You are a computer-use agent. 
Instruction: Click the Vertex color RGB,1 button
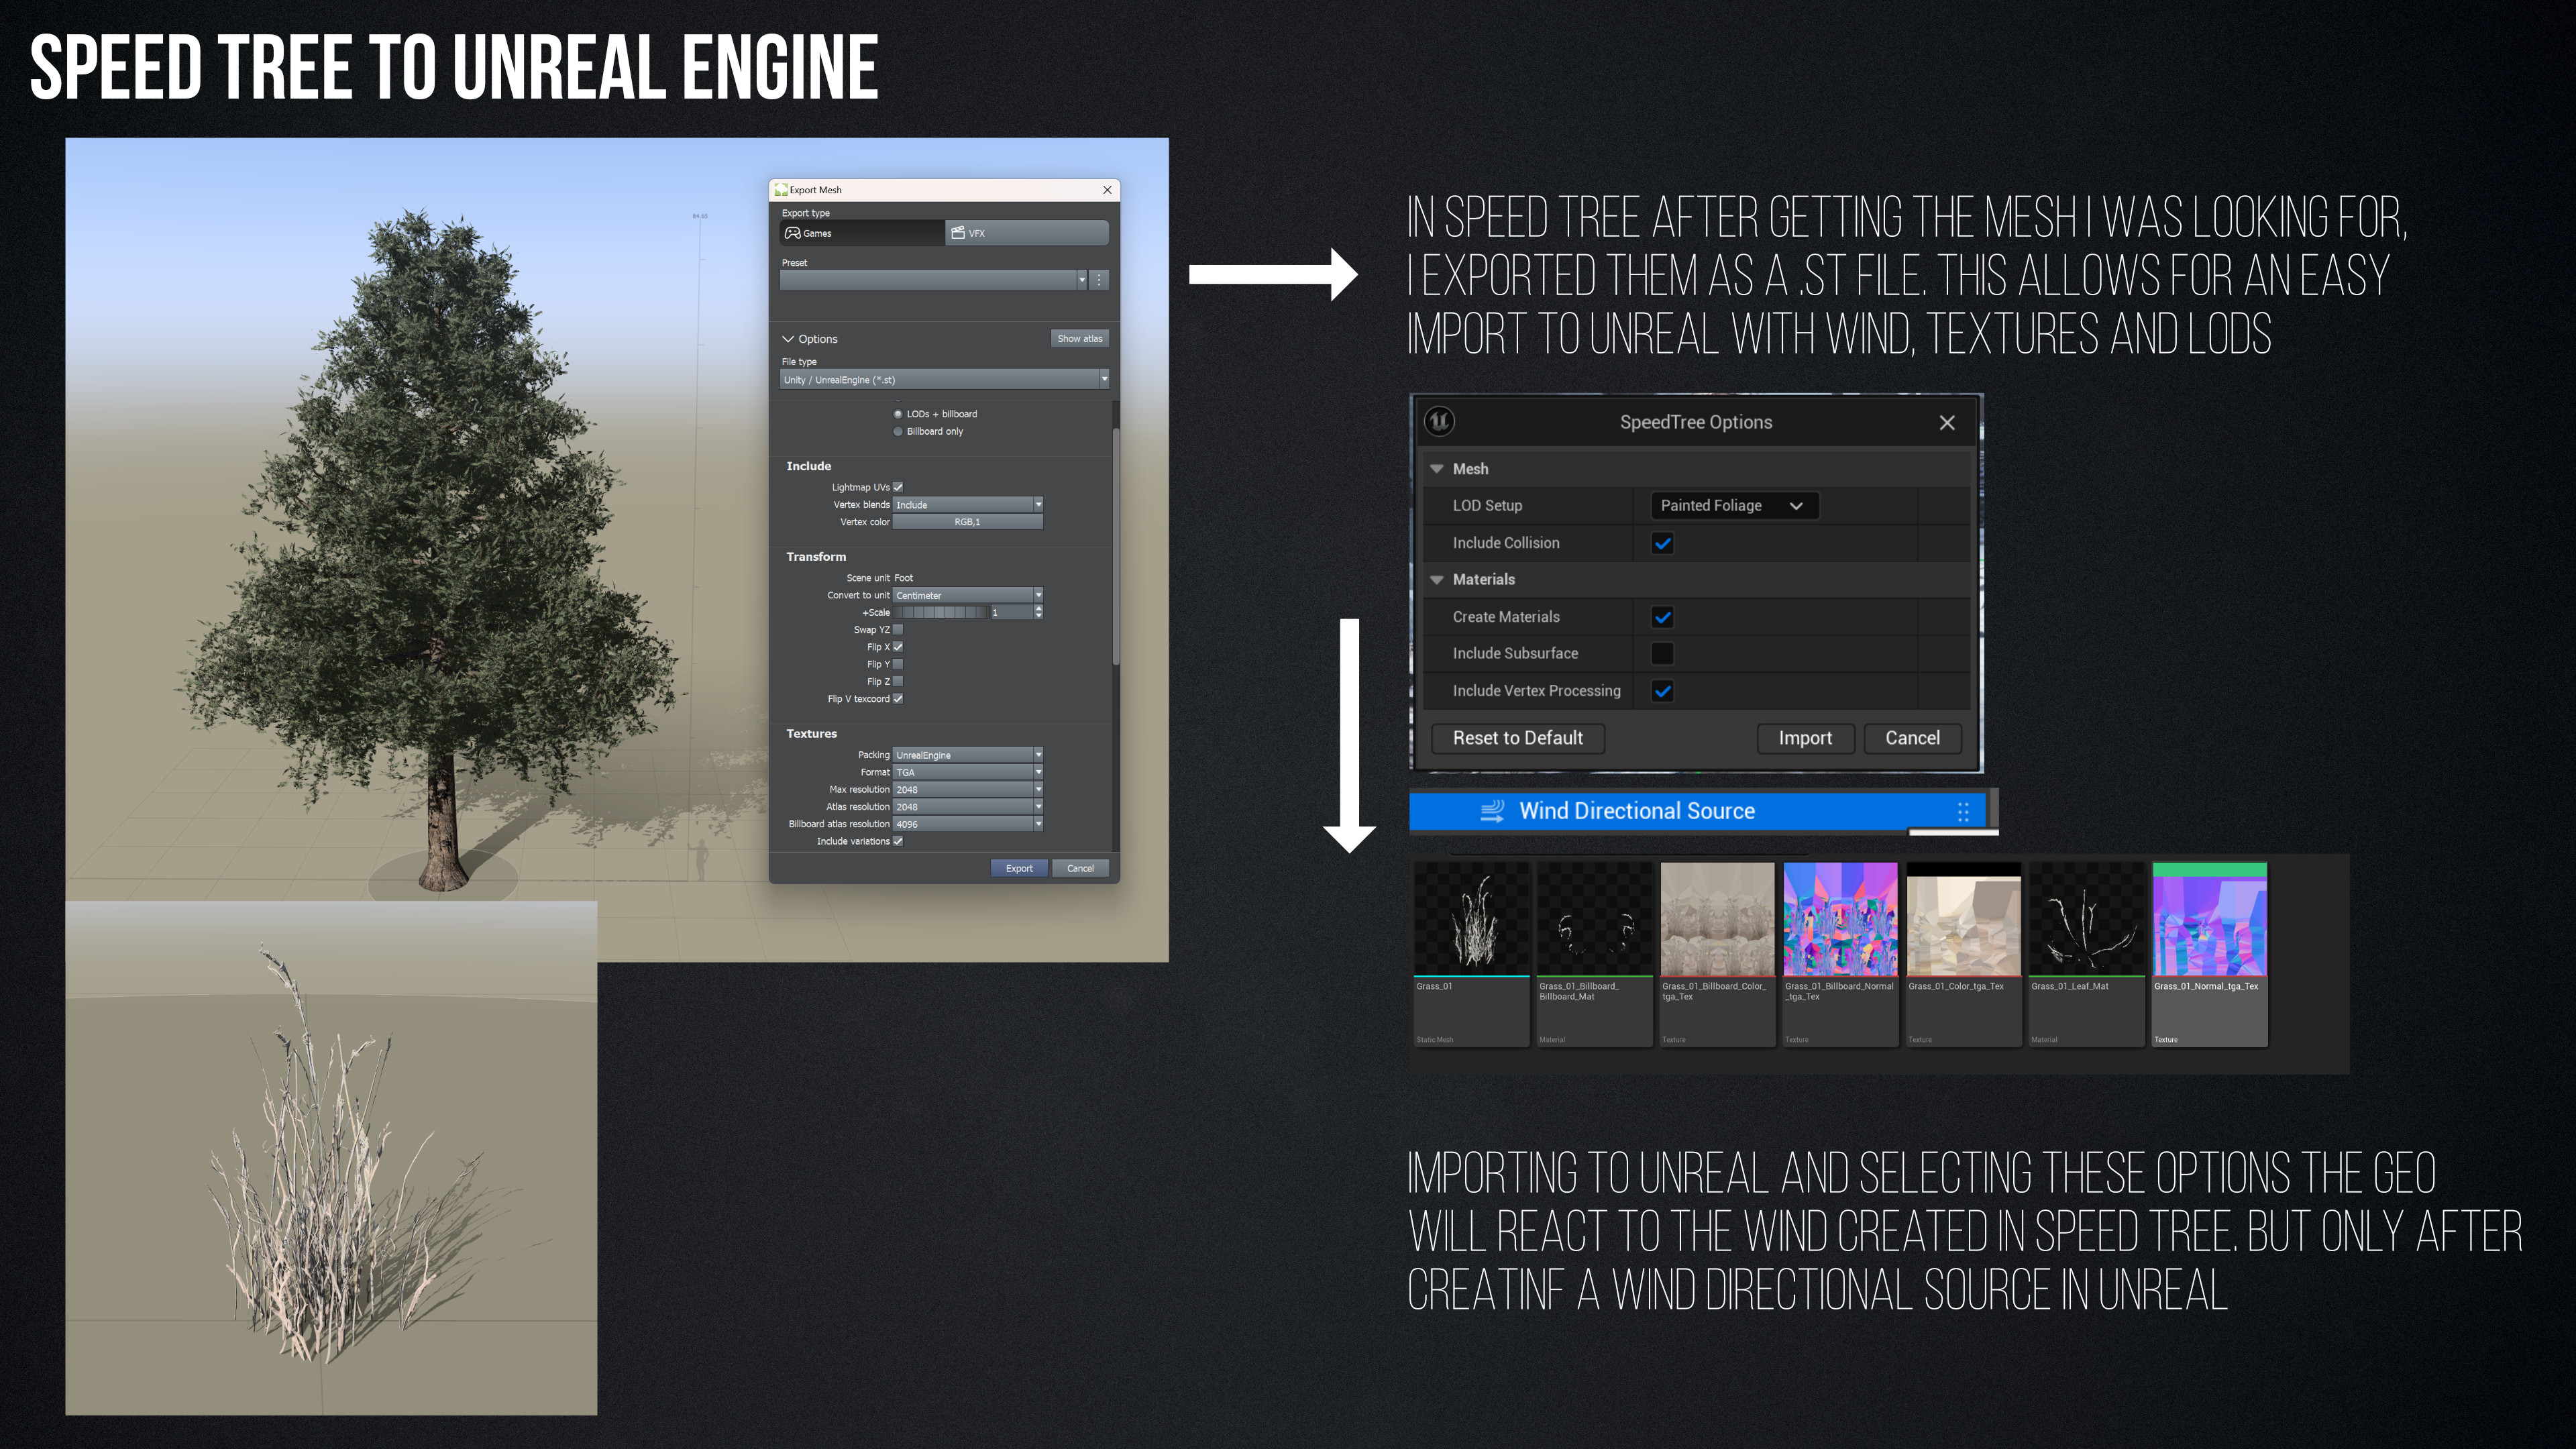(x=967, y=522)
